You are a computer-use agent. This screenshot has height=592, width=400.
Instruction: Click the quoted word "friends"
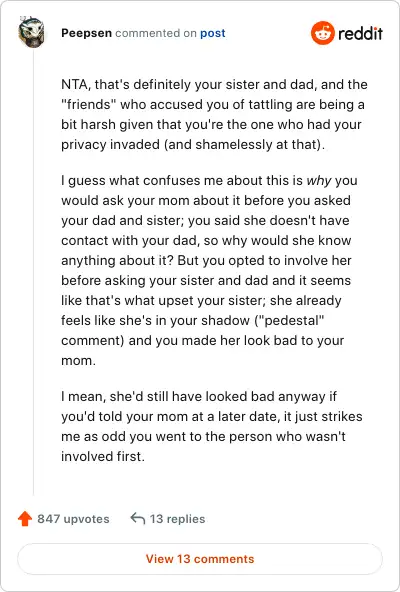coord(89,105)
